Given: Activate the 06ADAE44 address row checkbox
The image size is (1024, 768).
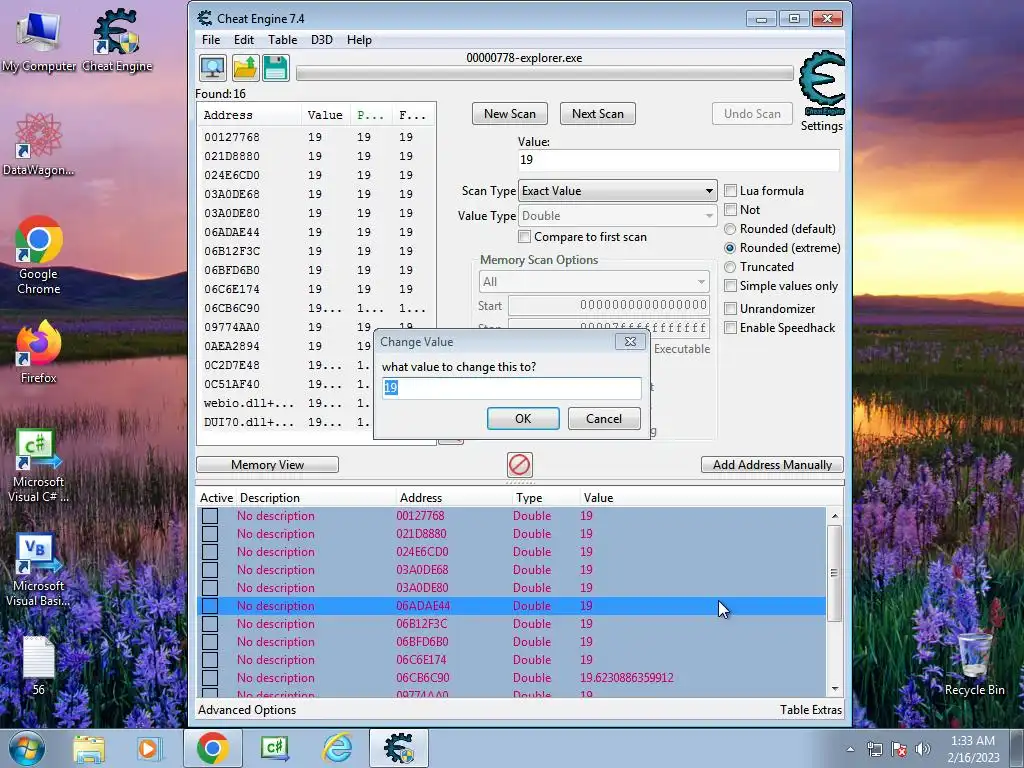Looking at the screenshot, I should 210,606.
